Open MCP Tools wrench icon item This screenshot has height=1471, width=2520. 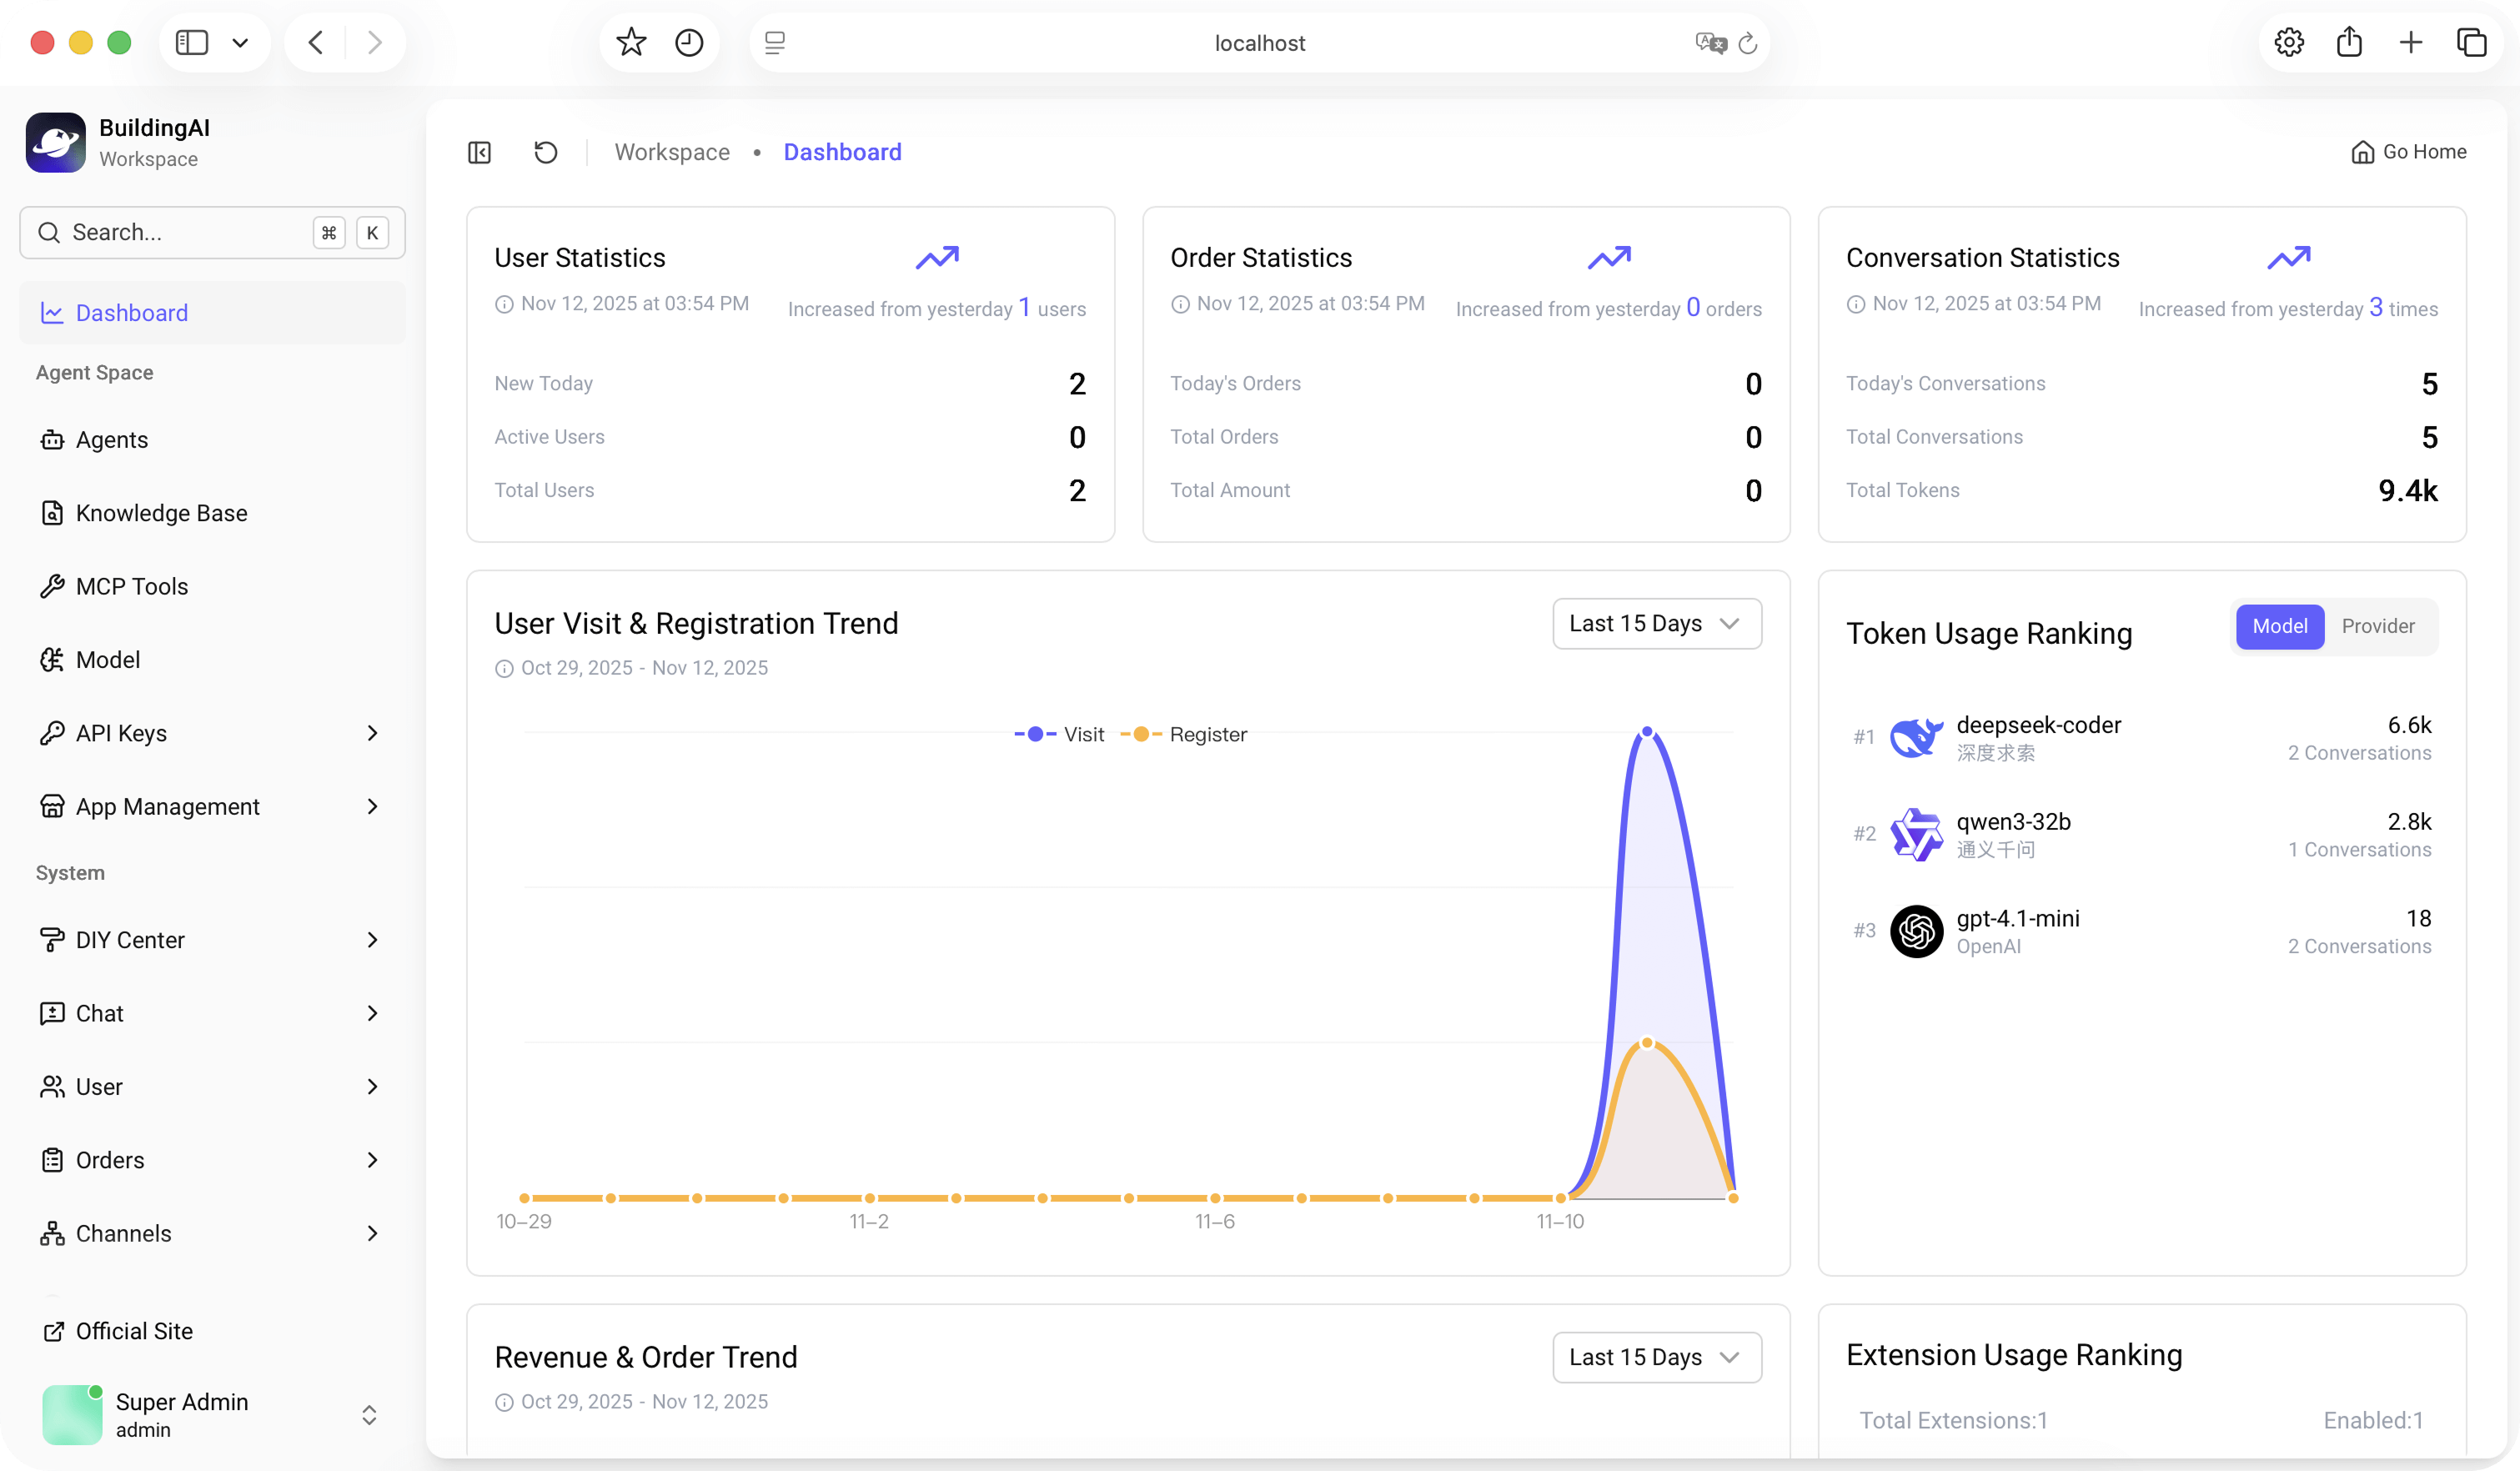click(52, 586)
